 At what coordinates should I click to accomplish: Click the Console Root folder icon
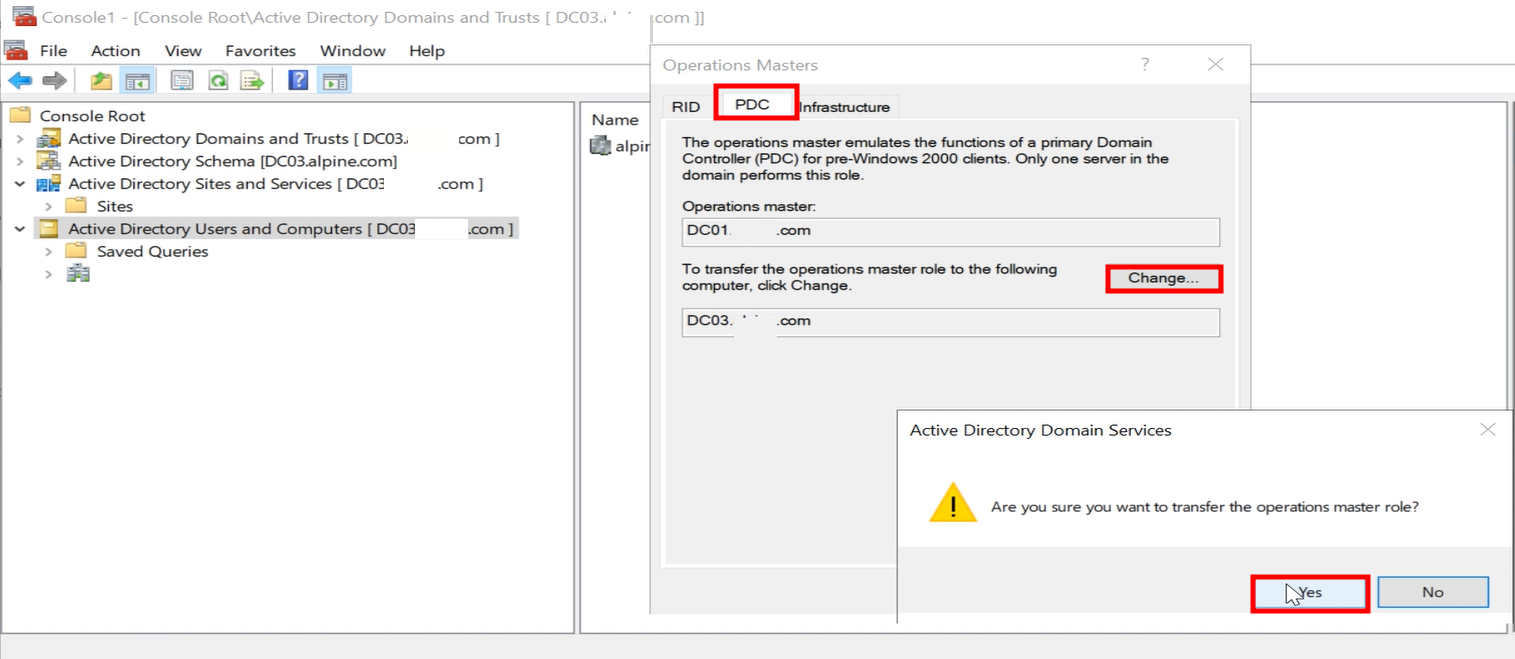click(21, 115)
